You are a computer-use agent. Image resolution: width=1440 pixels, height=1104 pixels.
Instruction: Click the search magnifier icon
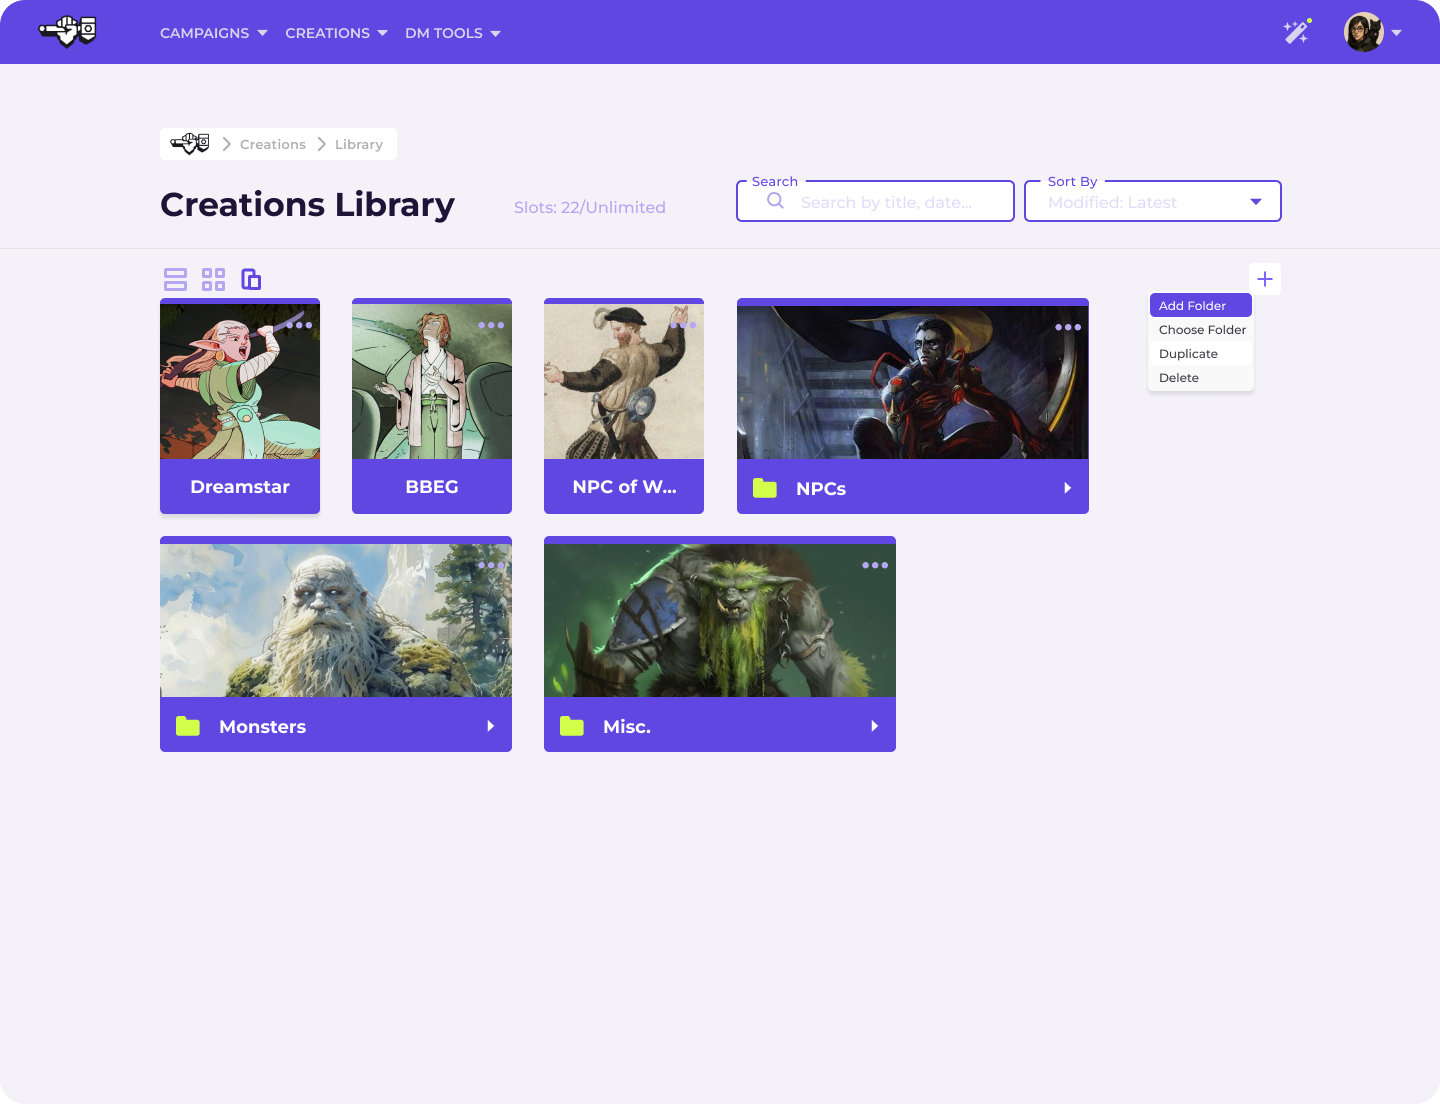click(x=775, y=201)
